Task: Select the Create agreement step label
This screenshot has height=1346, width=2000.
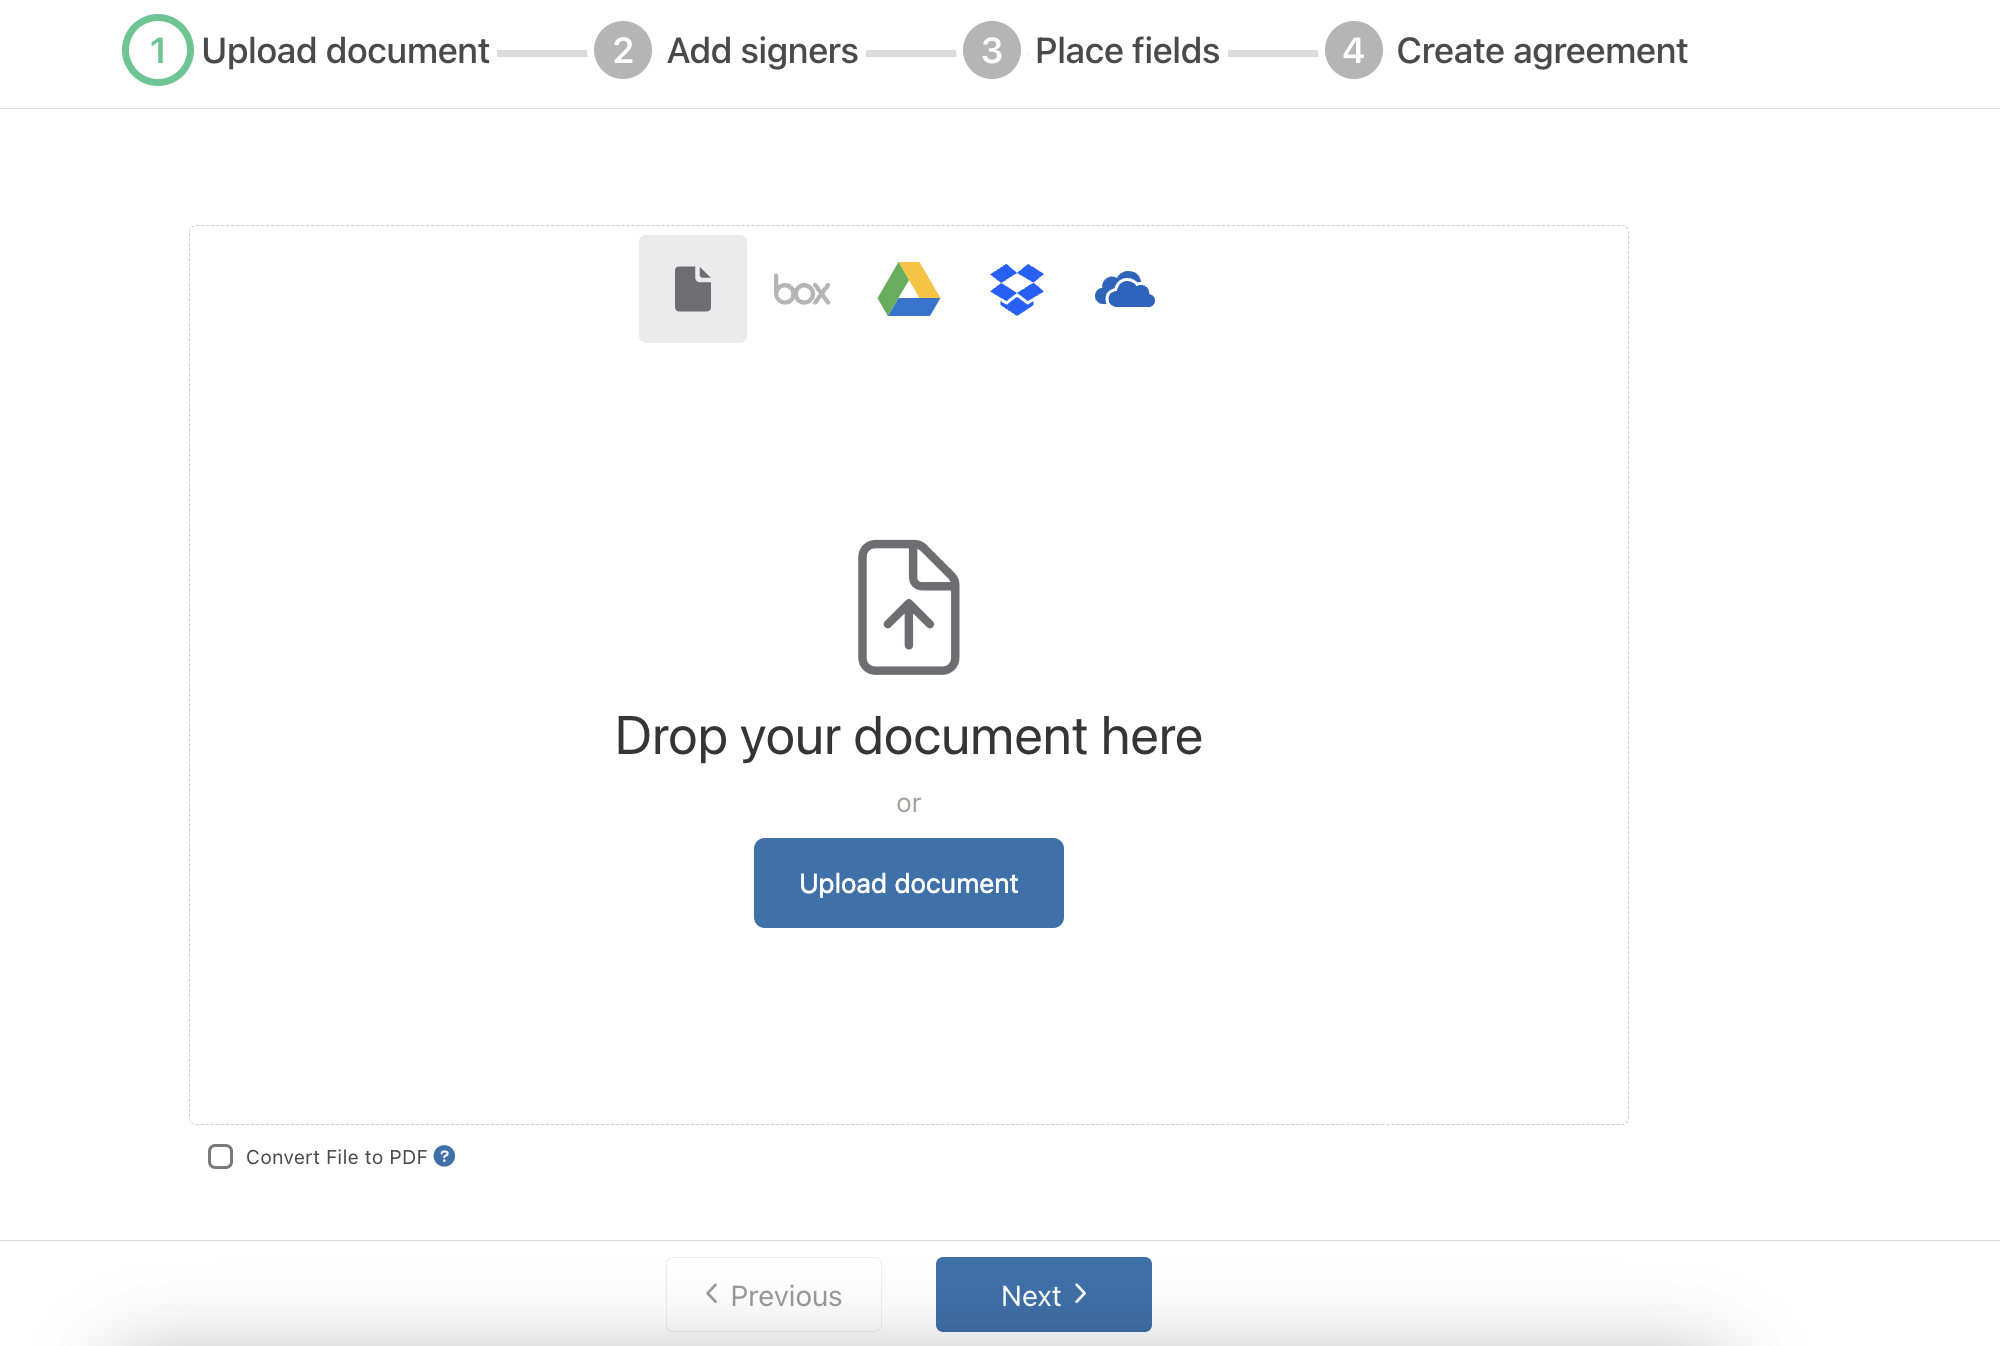Action: pyautogui.click(x=1541, y=49)
